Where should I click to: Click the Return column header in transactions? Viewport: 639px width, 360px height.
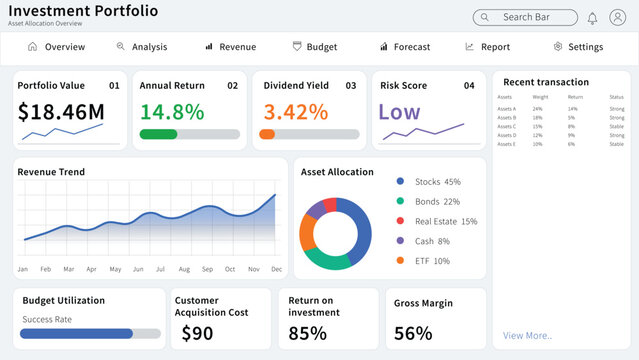click(575, 97)
